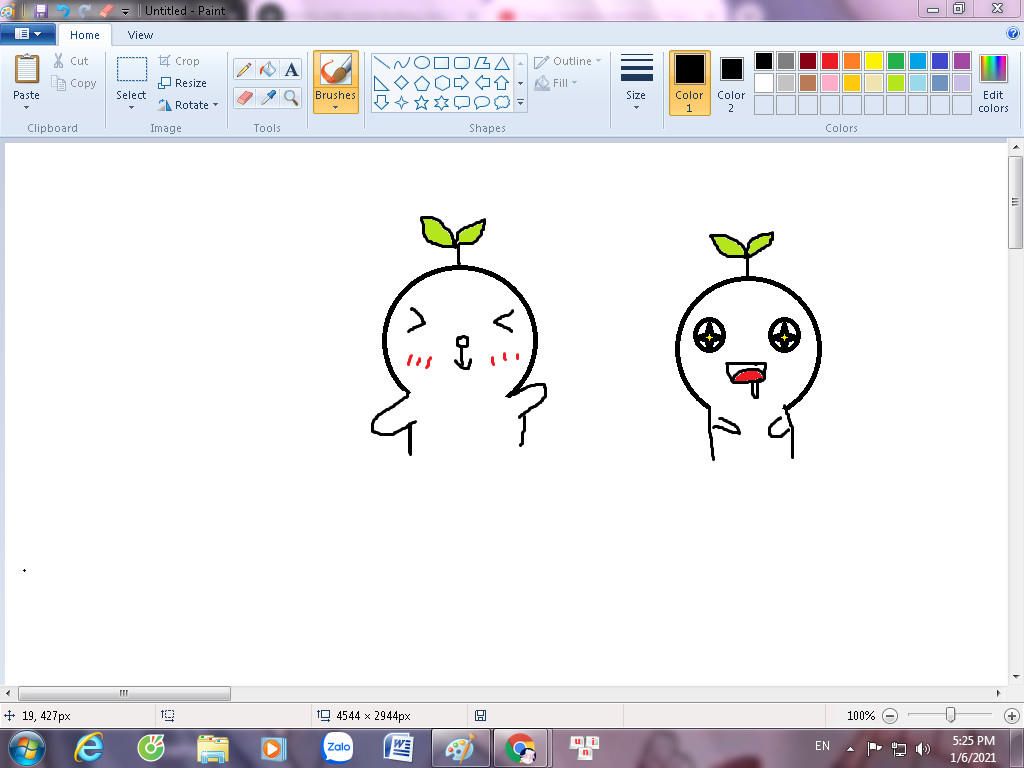Screen dimensions: 1024x768
Task: Pick the Hexagon shape
Action: point(441,83)
